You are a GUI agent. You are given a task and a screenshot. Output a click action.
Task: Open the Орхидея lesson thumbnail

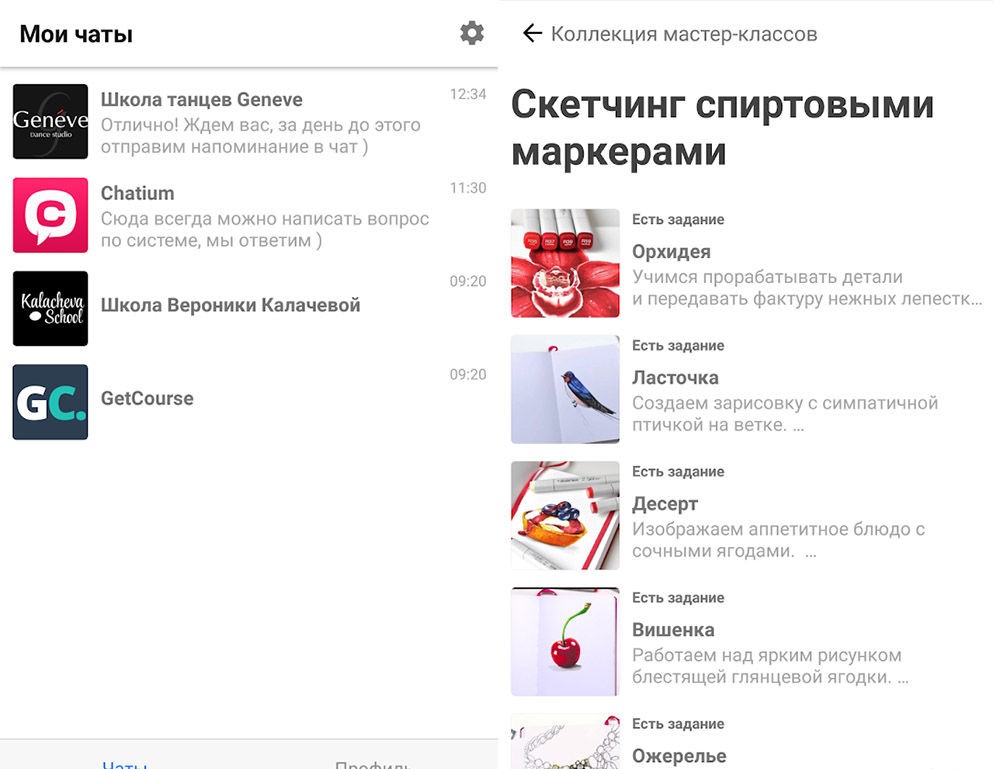click(x=565, y=263)
